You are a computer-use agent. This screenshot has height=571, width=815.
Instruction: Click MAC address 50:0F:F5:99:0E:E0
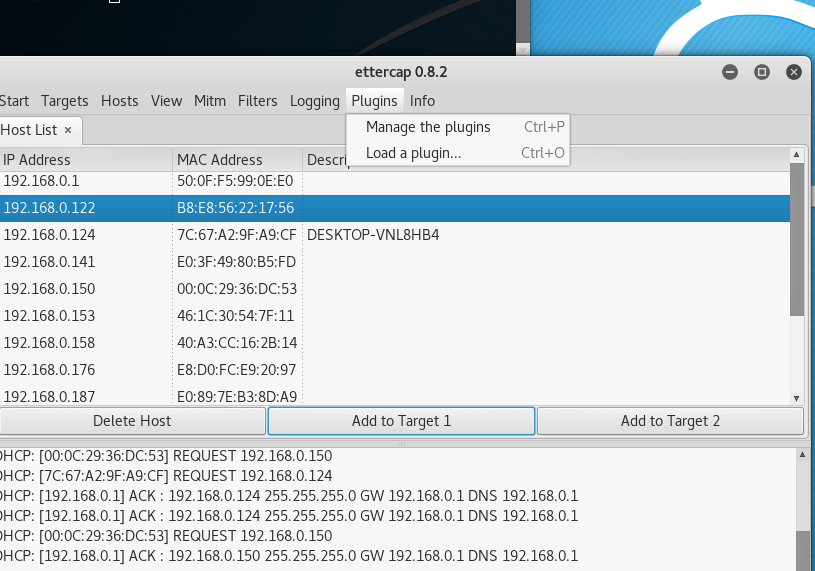pyautogui.click(x=235, y=181)
